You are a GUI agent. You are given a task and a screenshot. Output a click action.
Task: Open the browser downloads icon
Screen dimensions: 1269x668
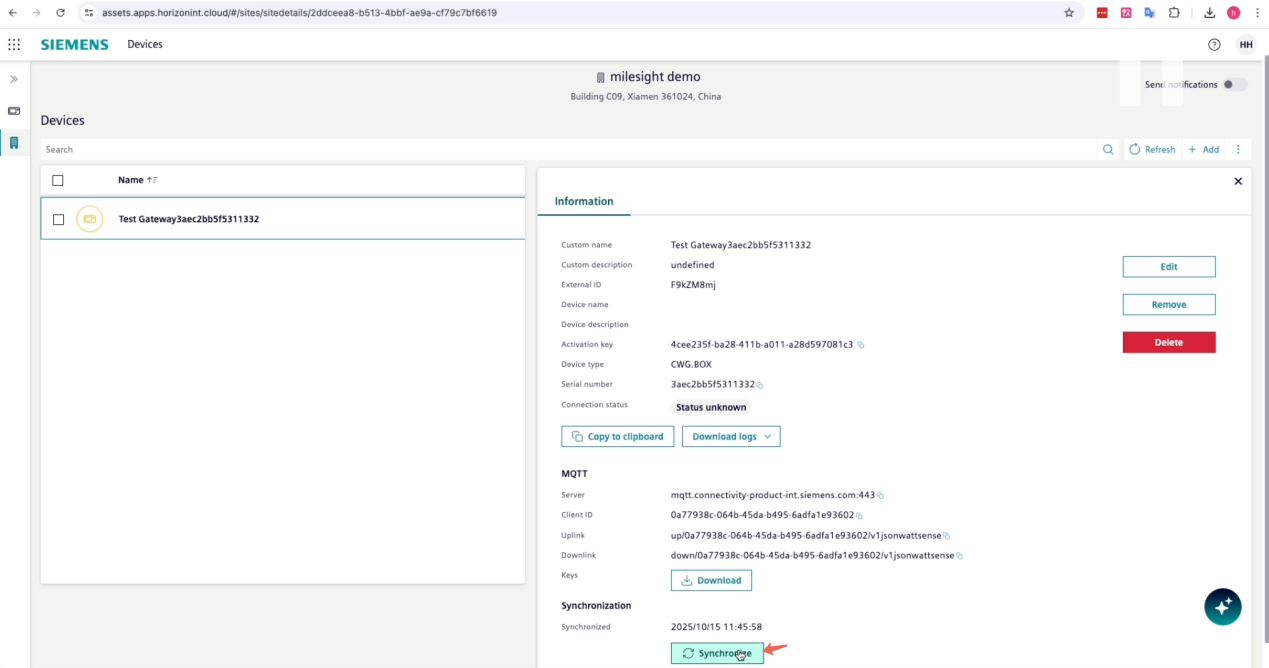(1209, 13)
